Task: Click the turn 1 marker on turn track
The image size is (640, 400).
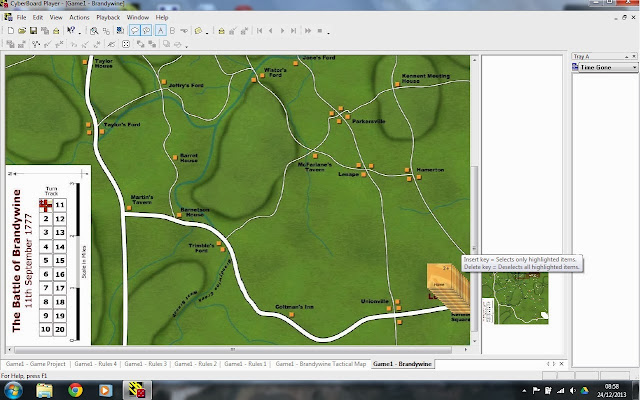Action: (46, 205)
